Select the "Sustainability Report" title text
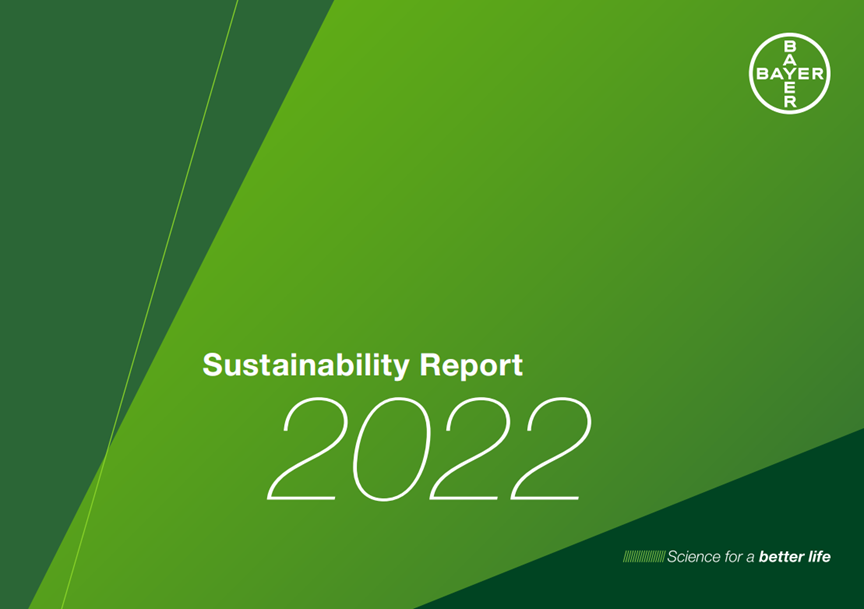Image resolution: width=864 pixels, height=609 pixels. pyautogui.click(x=363, y=365)
